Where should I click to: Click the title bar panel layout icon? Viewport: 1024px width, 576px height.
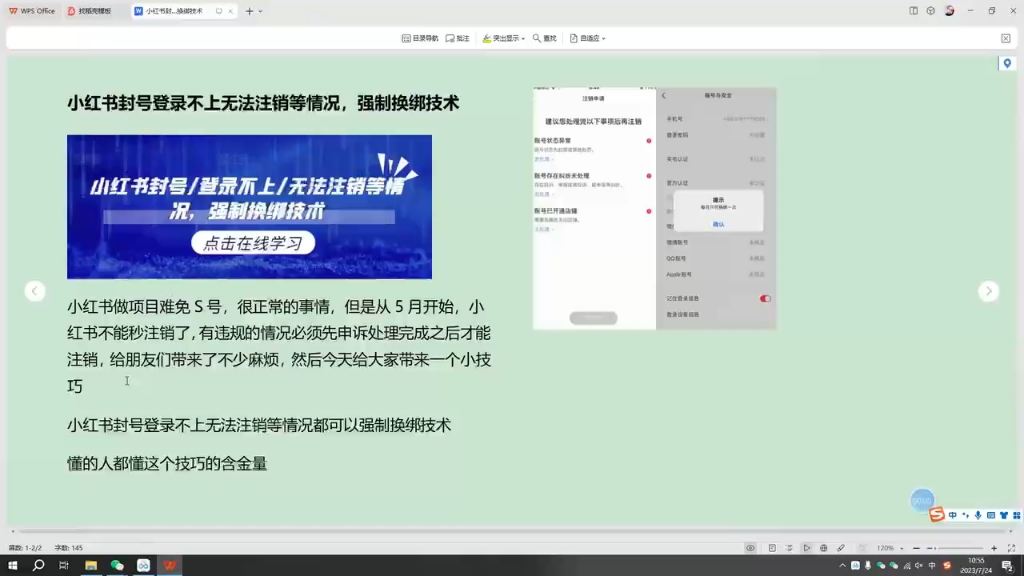tap(913, 11)
